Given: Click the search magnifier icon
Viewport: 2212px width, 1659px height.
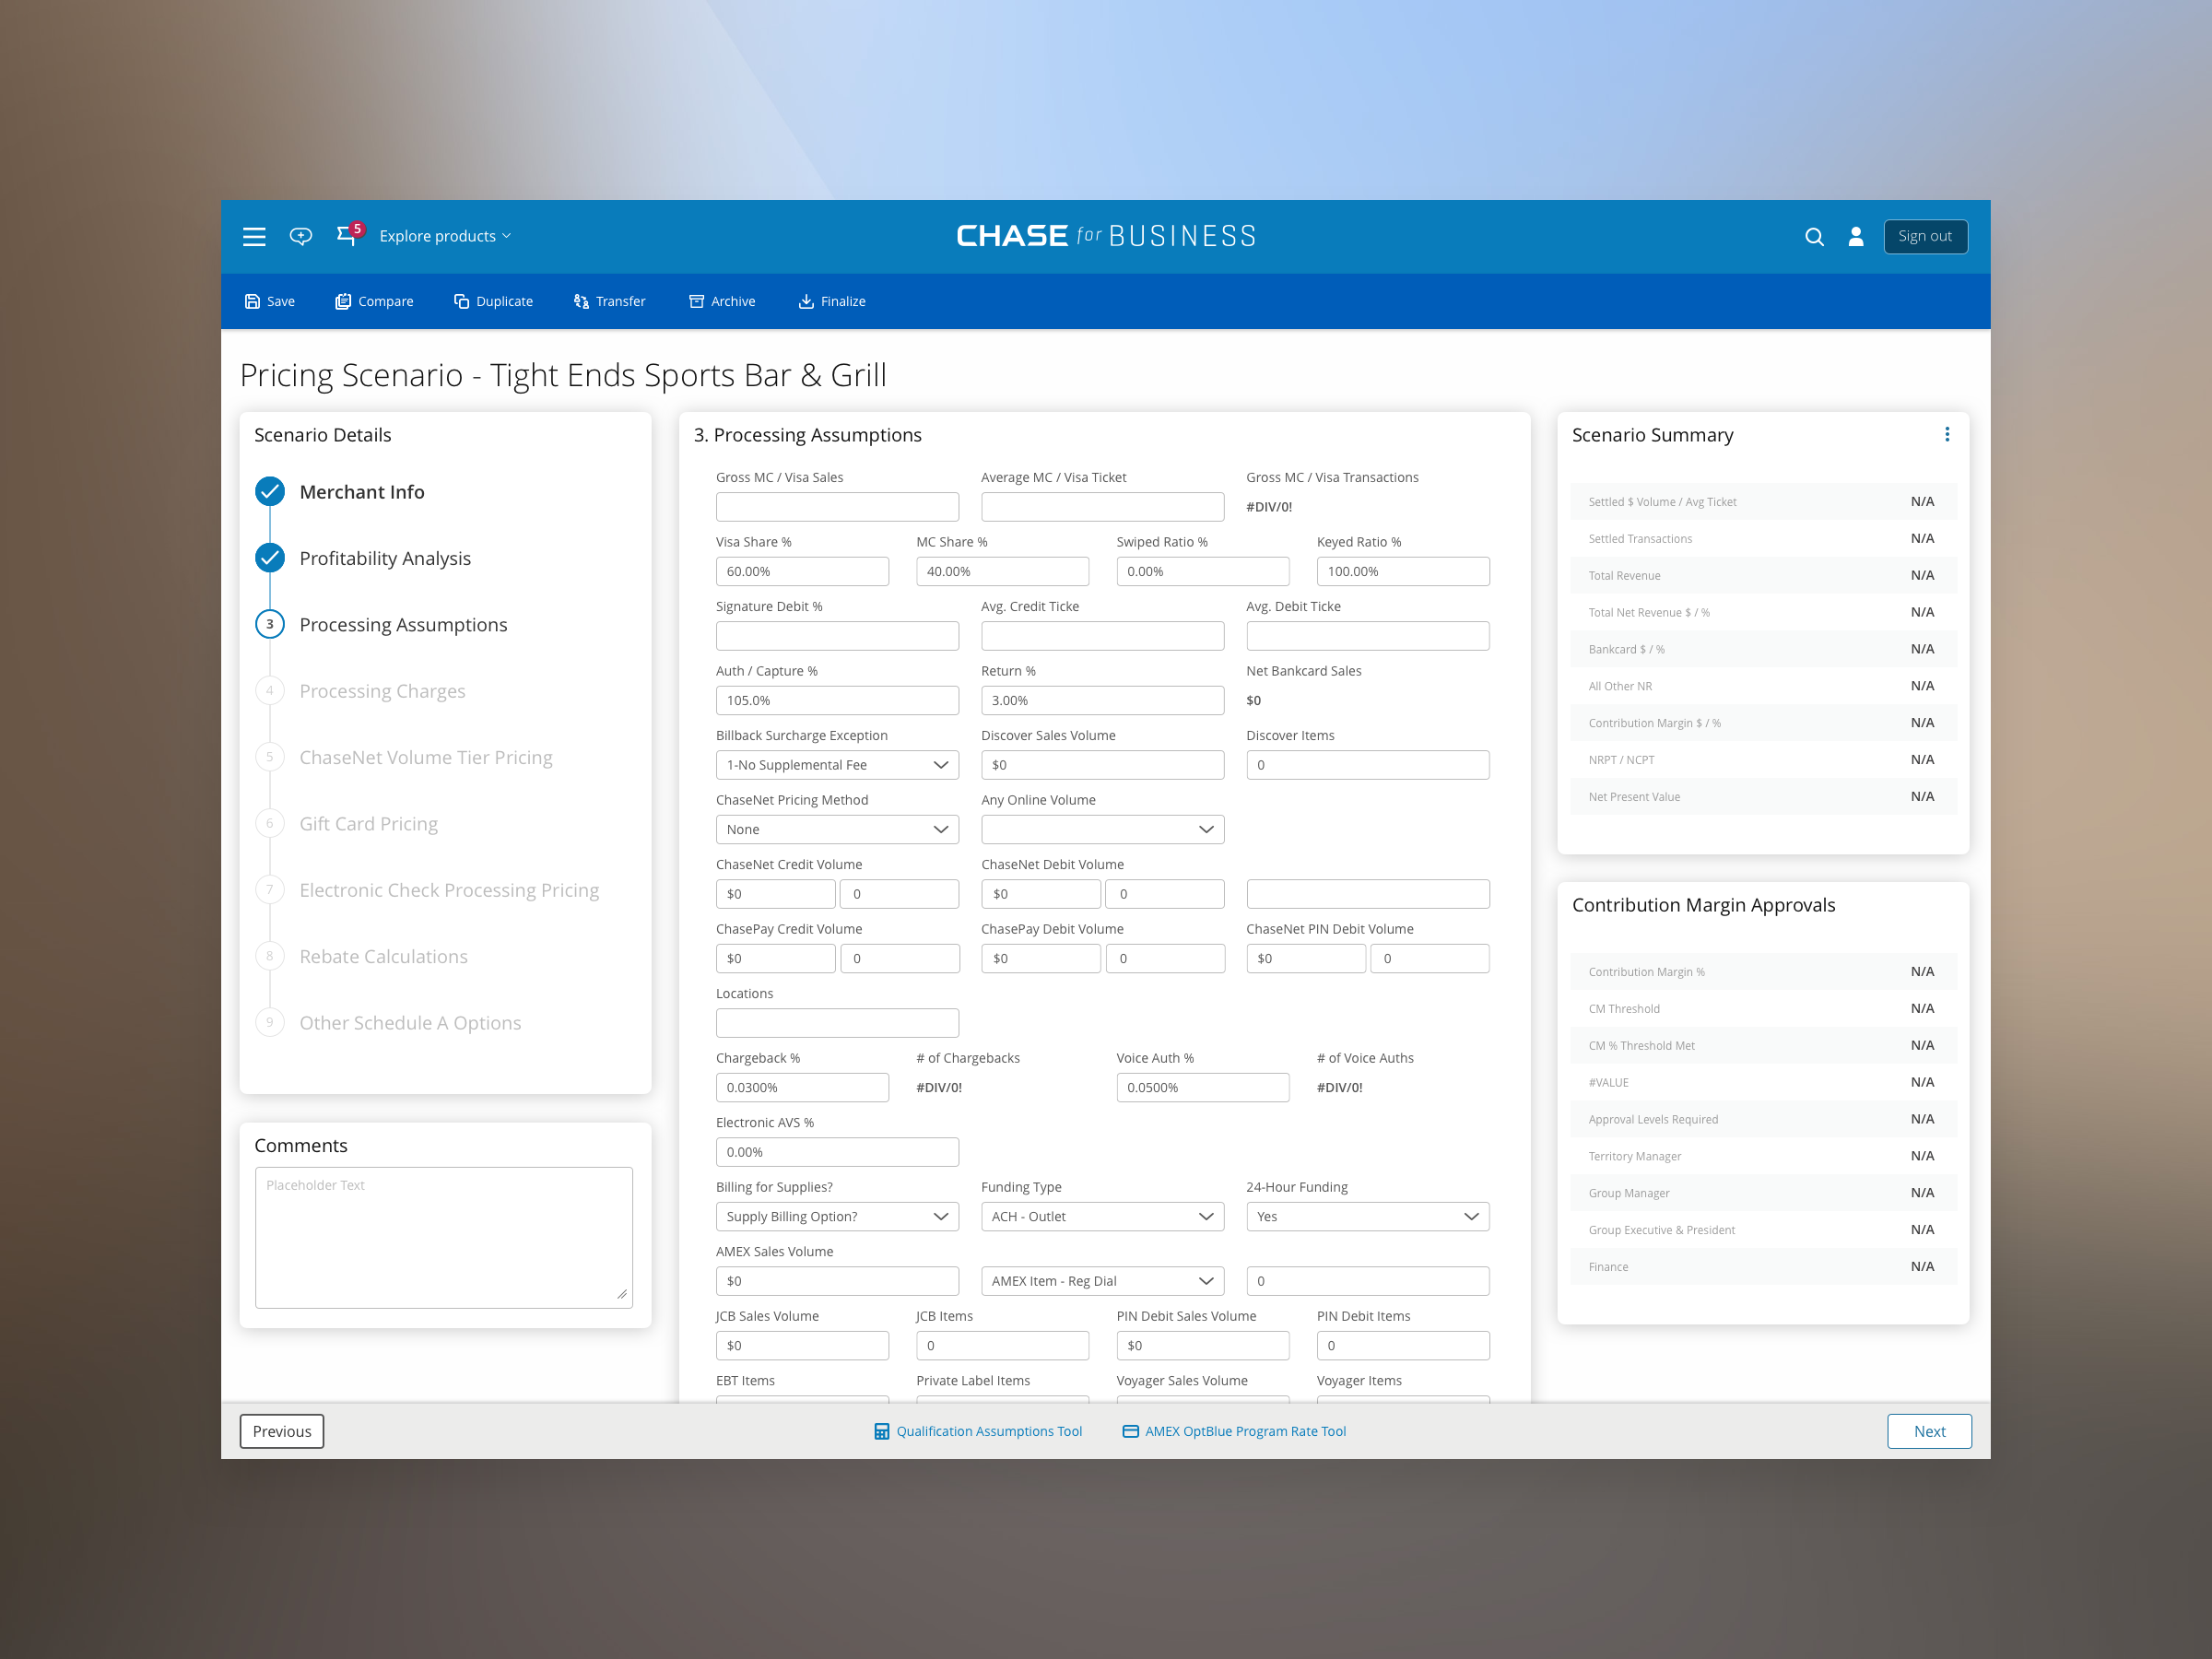Looking at the screenshot, I should pyautogui.click(x=1814, y=236).
